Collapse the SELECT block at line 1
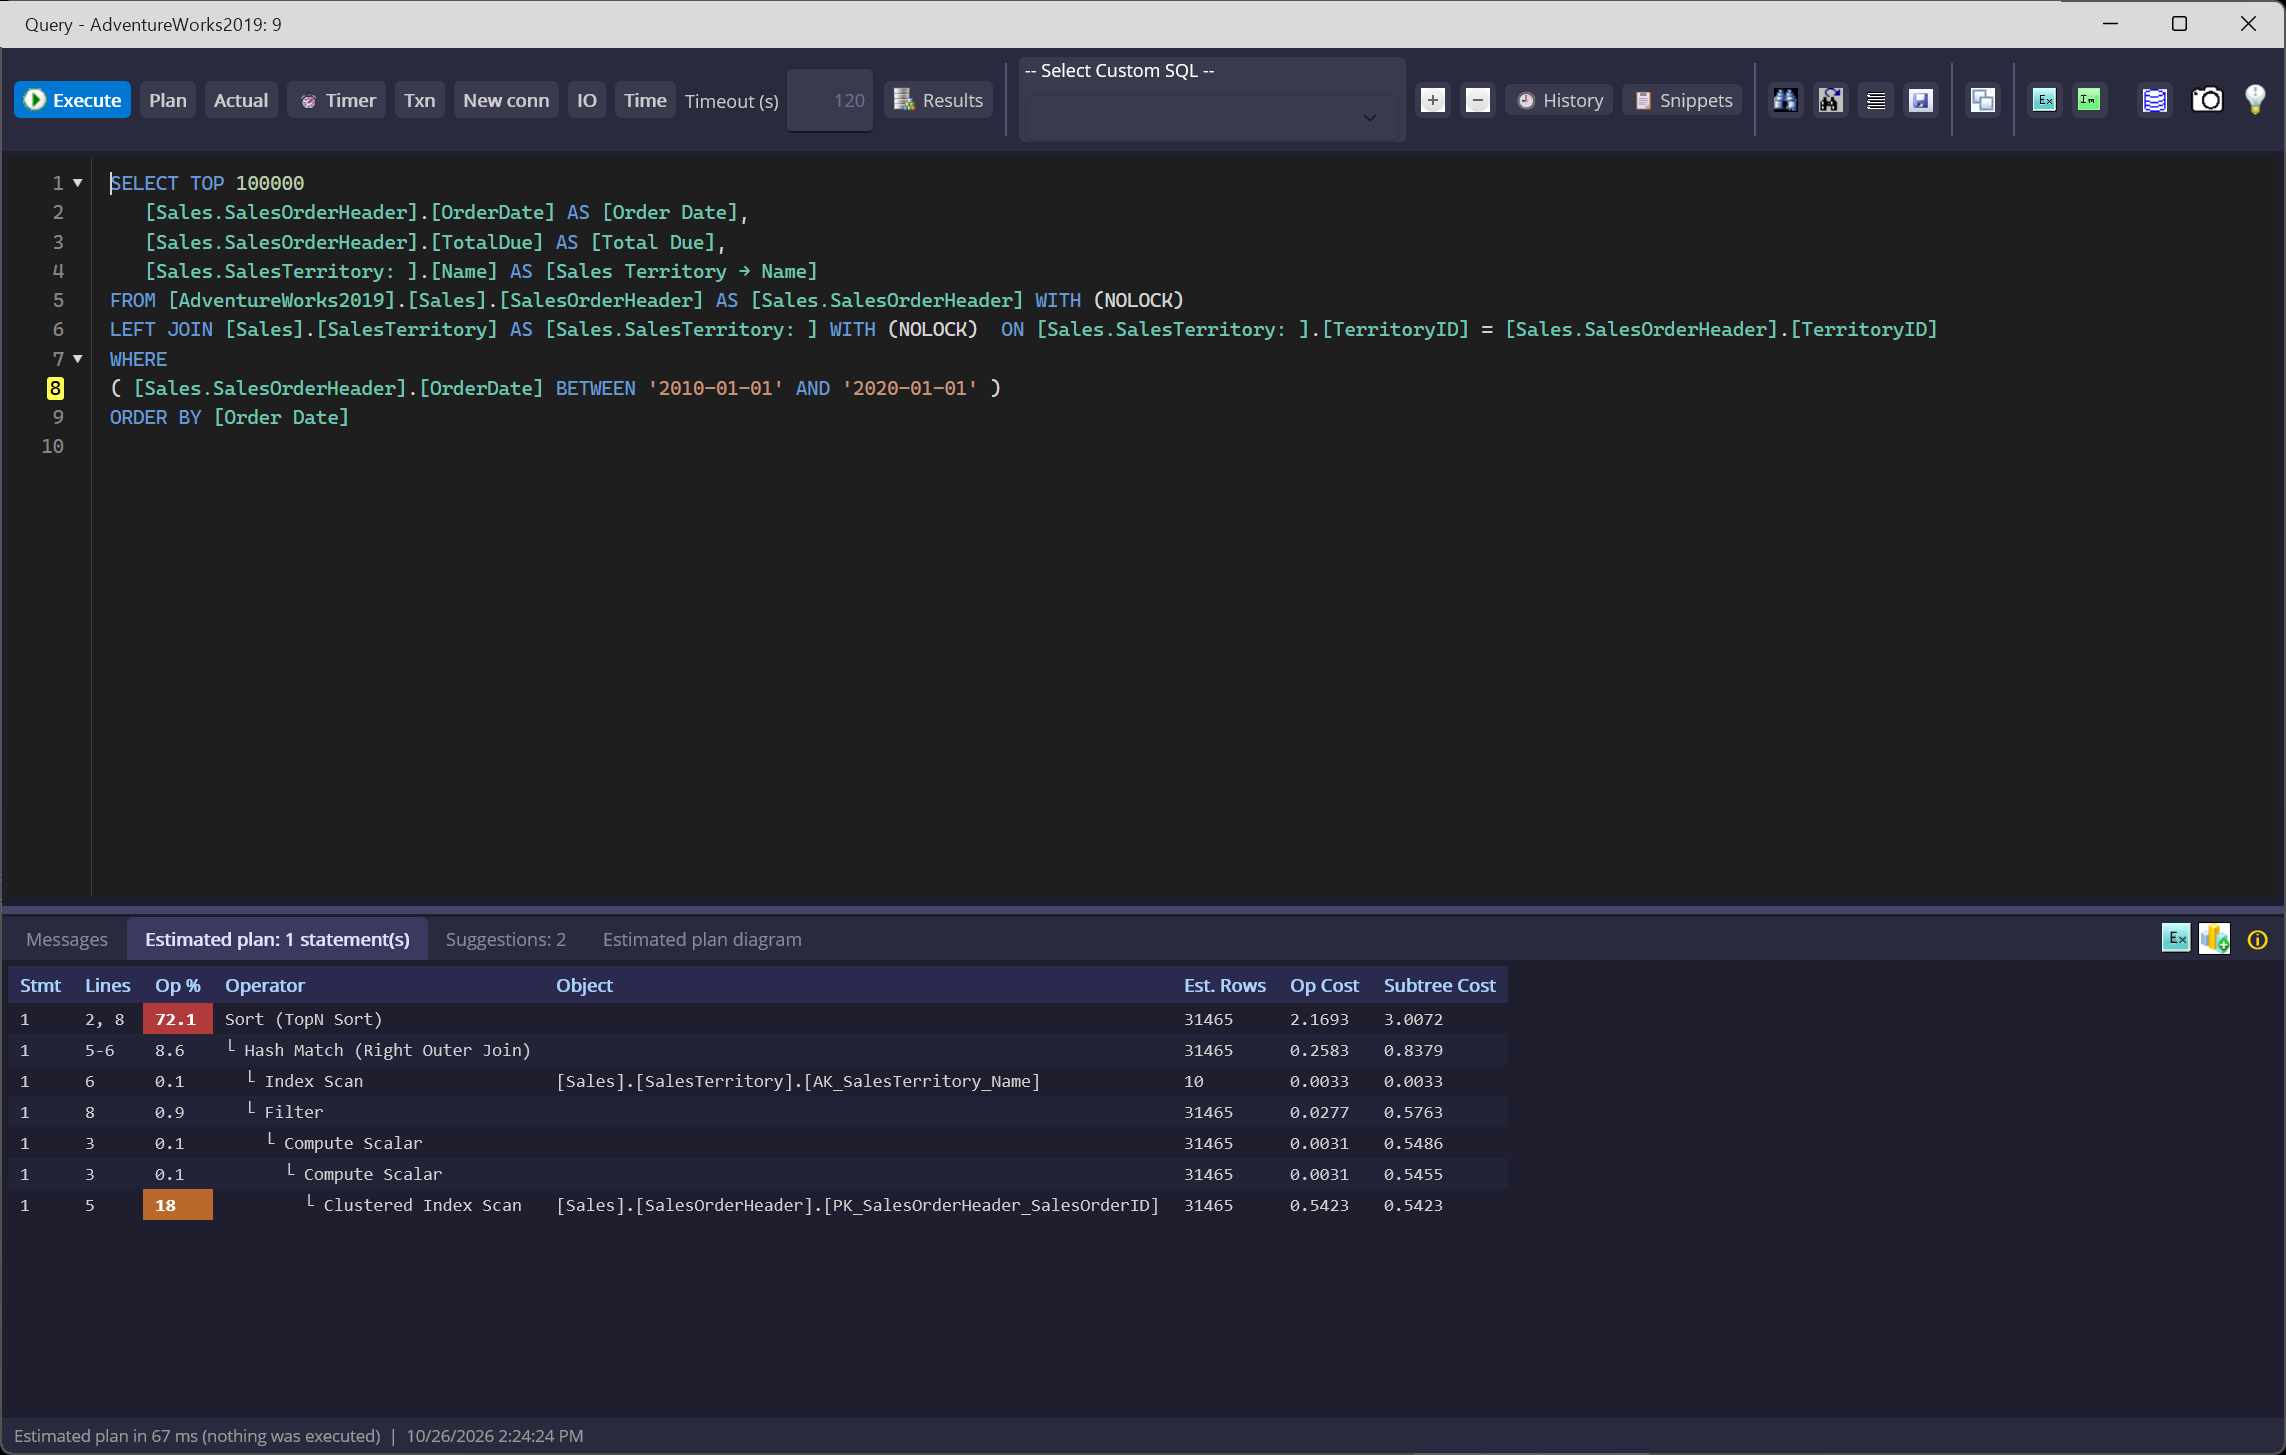Screen dimensions: 2286x1455 (x=78, y=183)
